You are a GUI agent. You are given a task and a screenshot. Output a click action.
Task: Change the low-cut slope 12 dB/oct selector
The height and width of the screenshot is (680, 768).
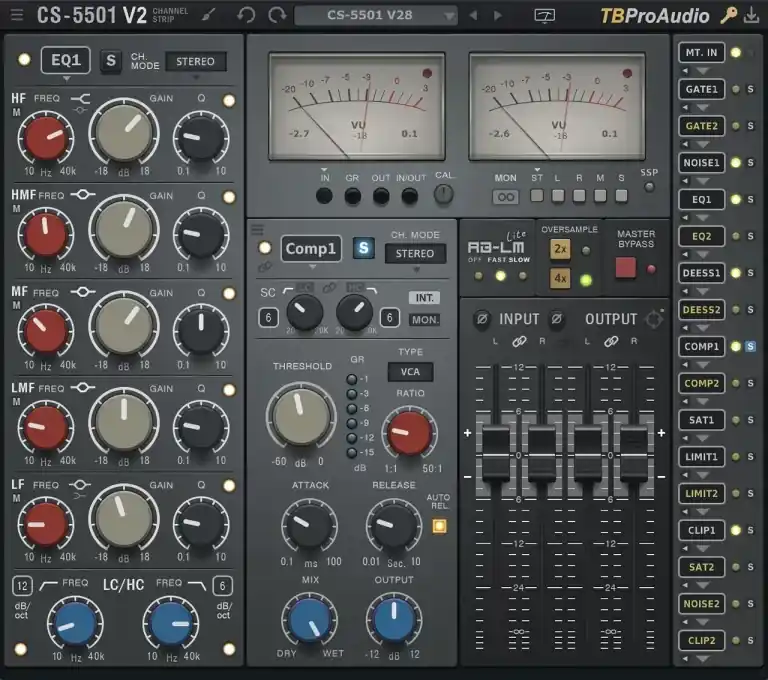coord(22,586)
